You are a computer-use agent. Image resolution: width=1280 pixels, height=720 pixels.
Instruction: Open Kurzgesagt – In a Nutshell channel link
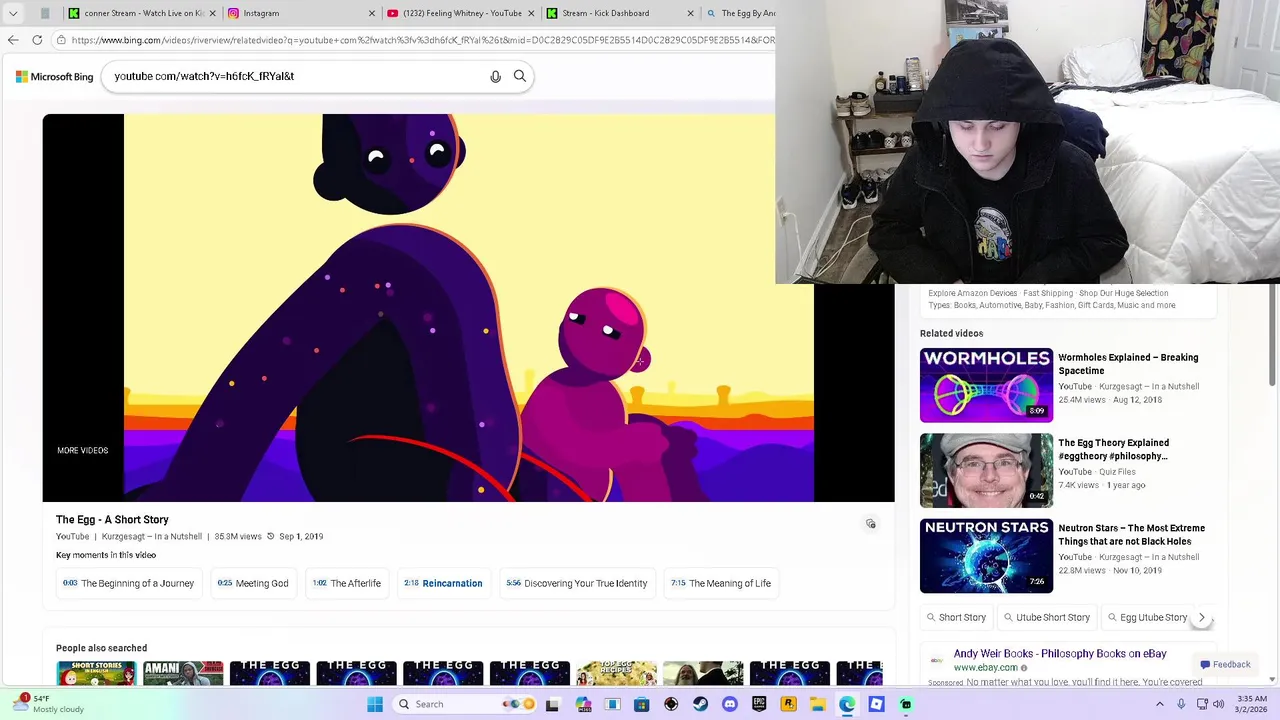(152, 536)
